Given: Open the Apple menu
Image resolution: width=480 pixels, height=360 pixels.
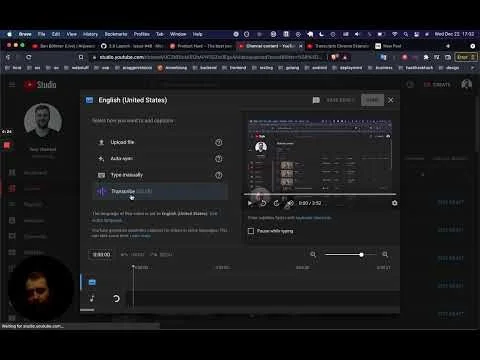Looking at the screenshot, I should click(x=9, y=34).
